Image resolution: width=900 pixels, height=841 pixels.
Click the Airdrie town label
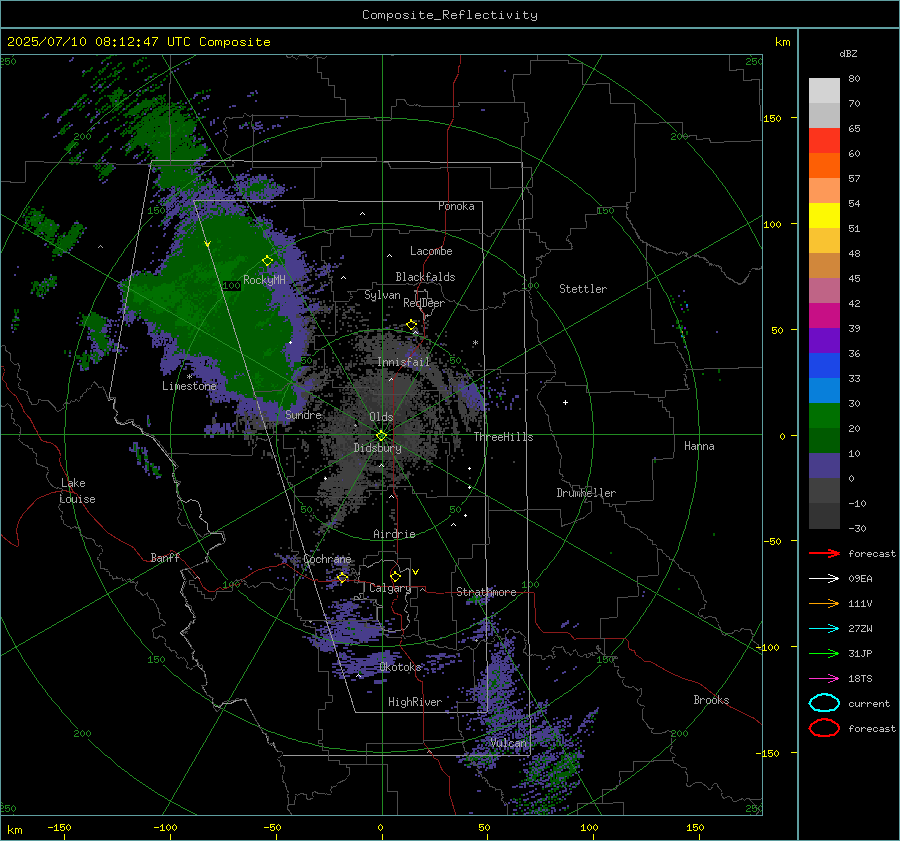pyautogui.click(x=394, y=534)
